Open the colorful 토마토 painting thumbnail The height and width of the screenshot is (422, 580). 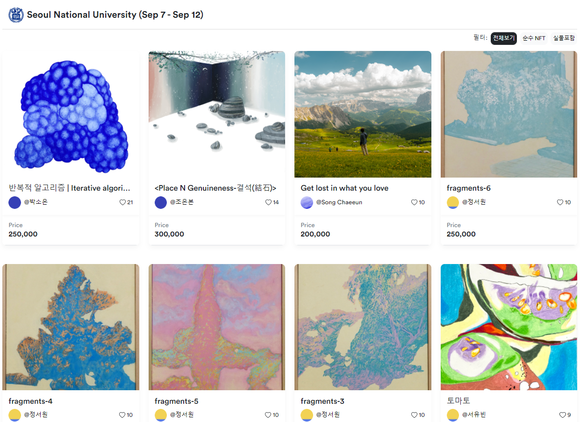pyautogui.click(x=509, y=327)
